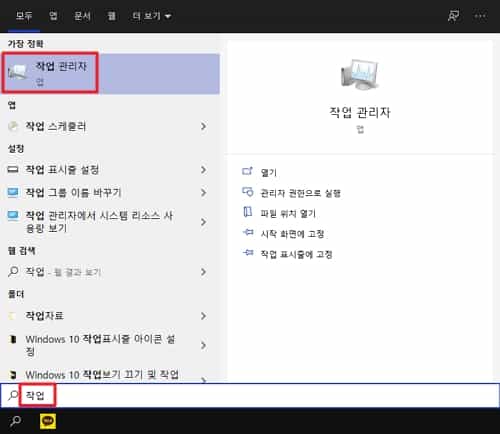Screen dimensions: 500x434
Task: Open the 작업 - 웹 결과 보기 search
Action: (x=110, y=272)
